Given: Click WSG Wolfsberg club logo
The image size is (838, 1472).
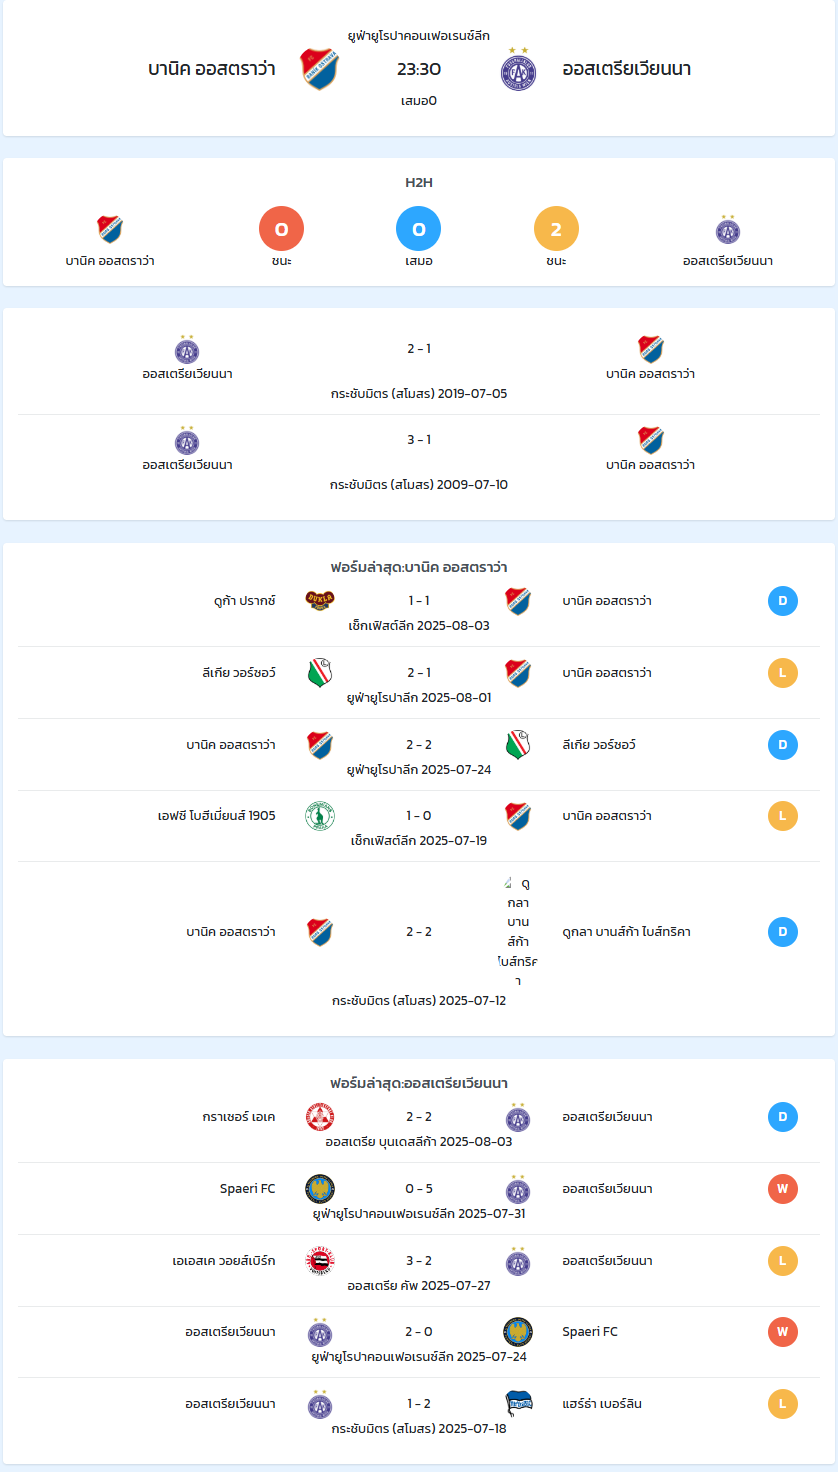Looking at the screenshot, I should tap(320, 1261).
